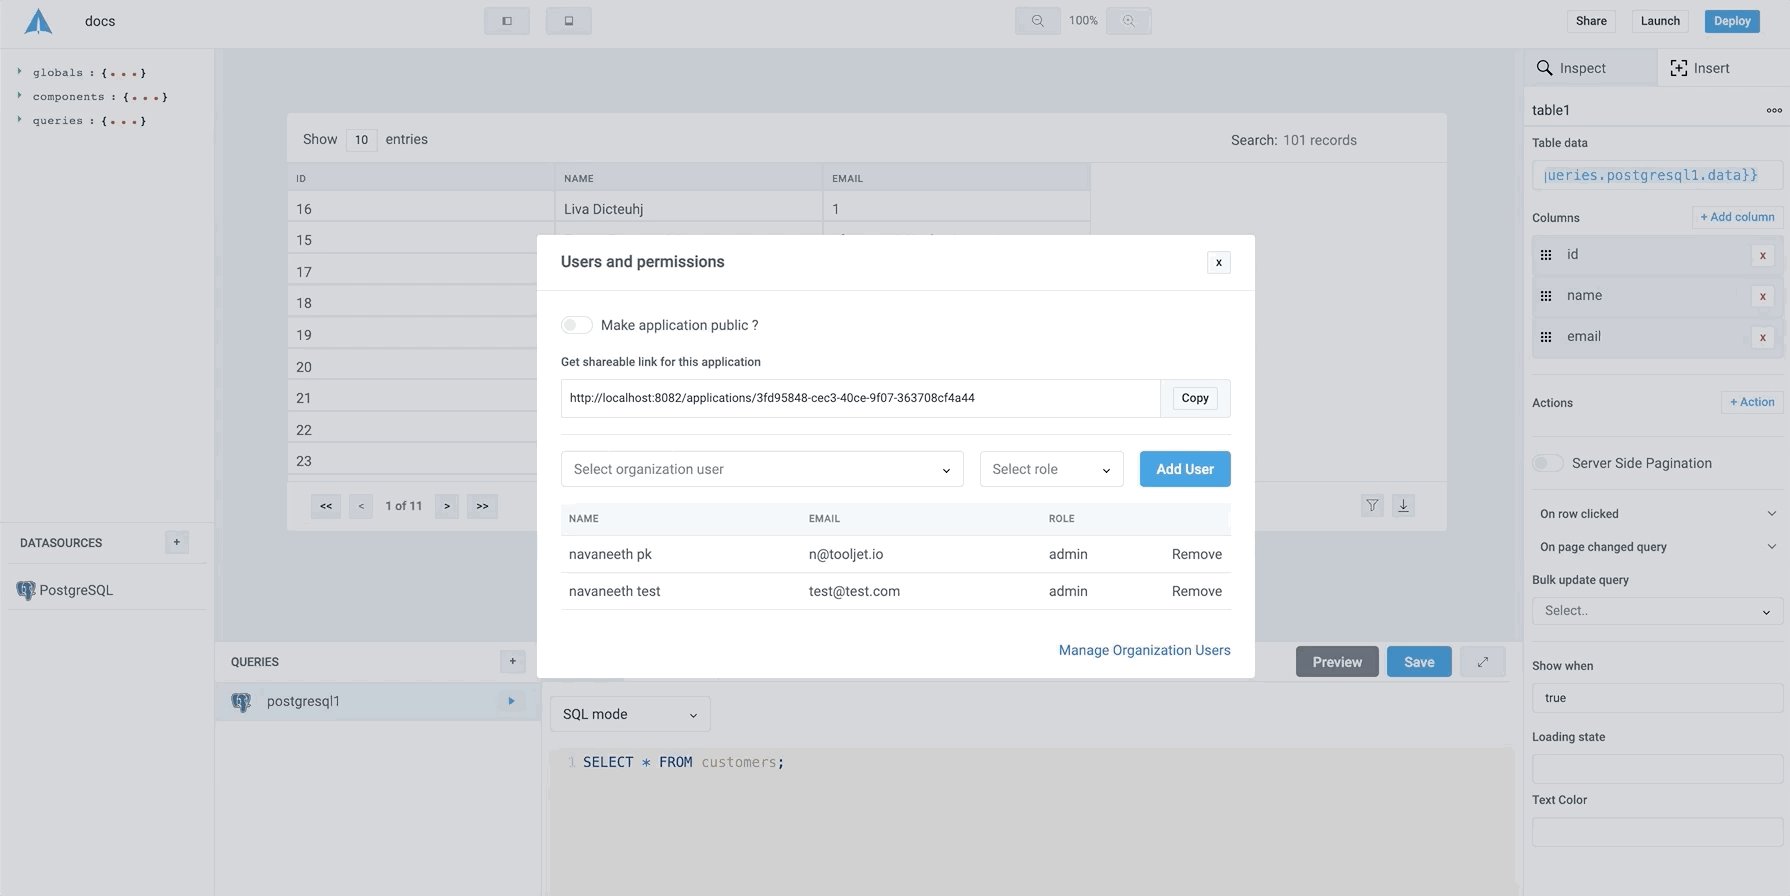
Task: Enable Server Side Pagination toggle
Action: (1547, 463)
